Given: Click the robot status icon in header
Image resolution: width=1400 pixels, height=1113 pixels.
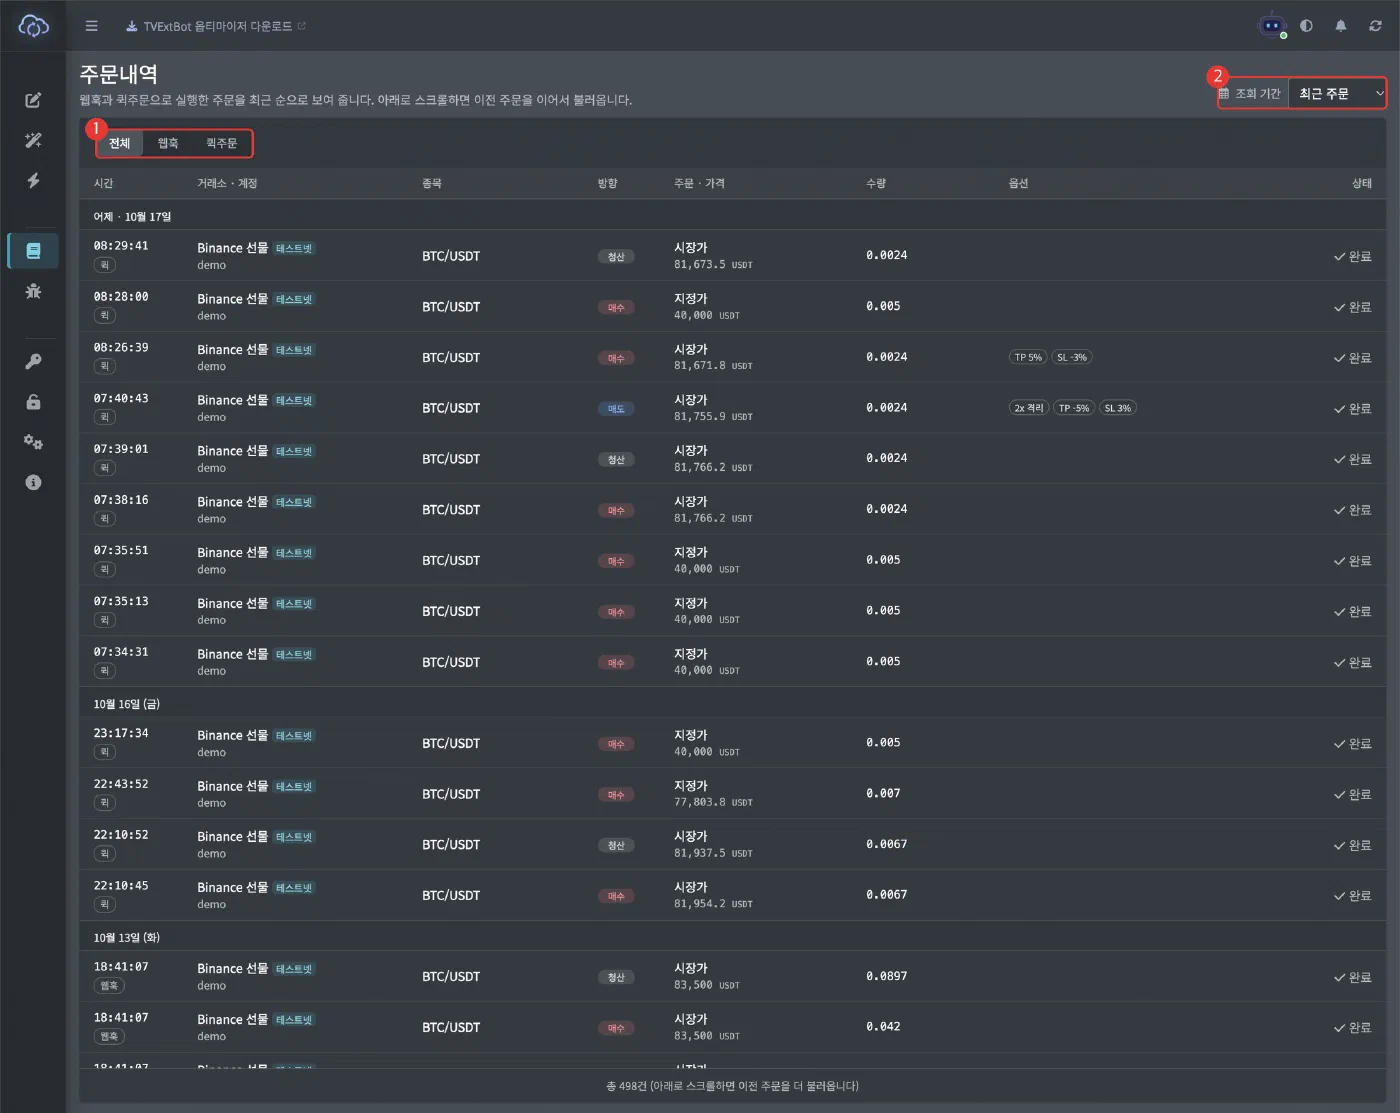Looking at the screenshot, I should pyautogui.click(x=1272, y=26).
